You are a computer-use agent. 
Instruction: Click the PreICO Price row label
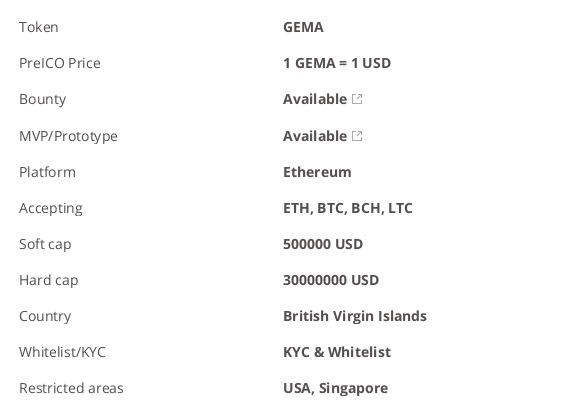(x=60, y=63)
